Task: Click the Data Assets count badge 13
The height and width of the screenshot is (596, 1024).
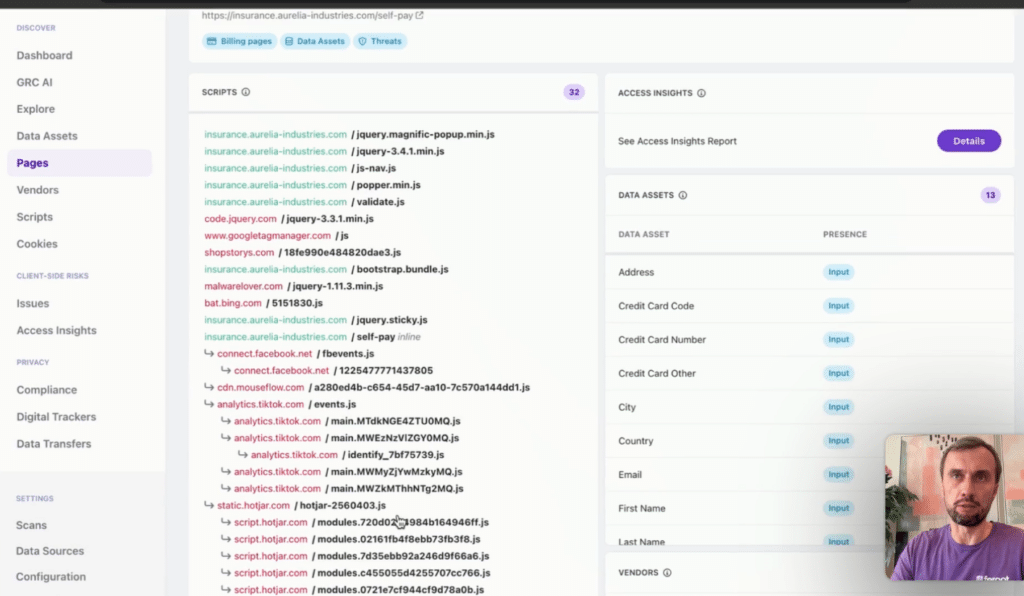Action: click(990, 195)
